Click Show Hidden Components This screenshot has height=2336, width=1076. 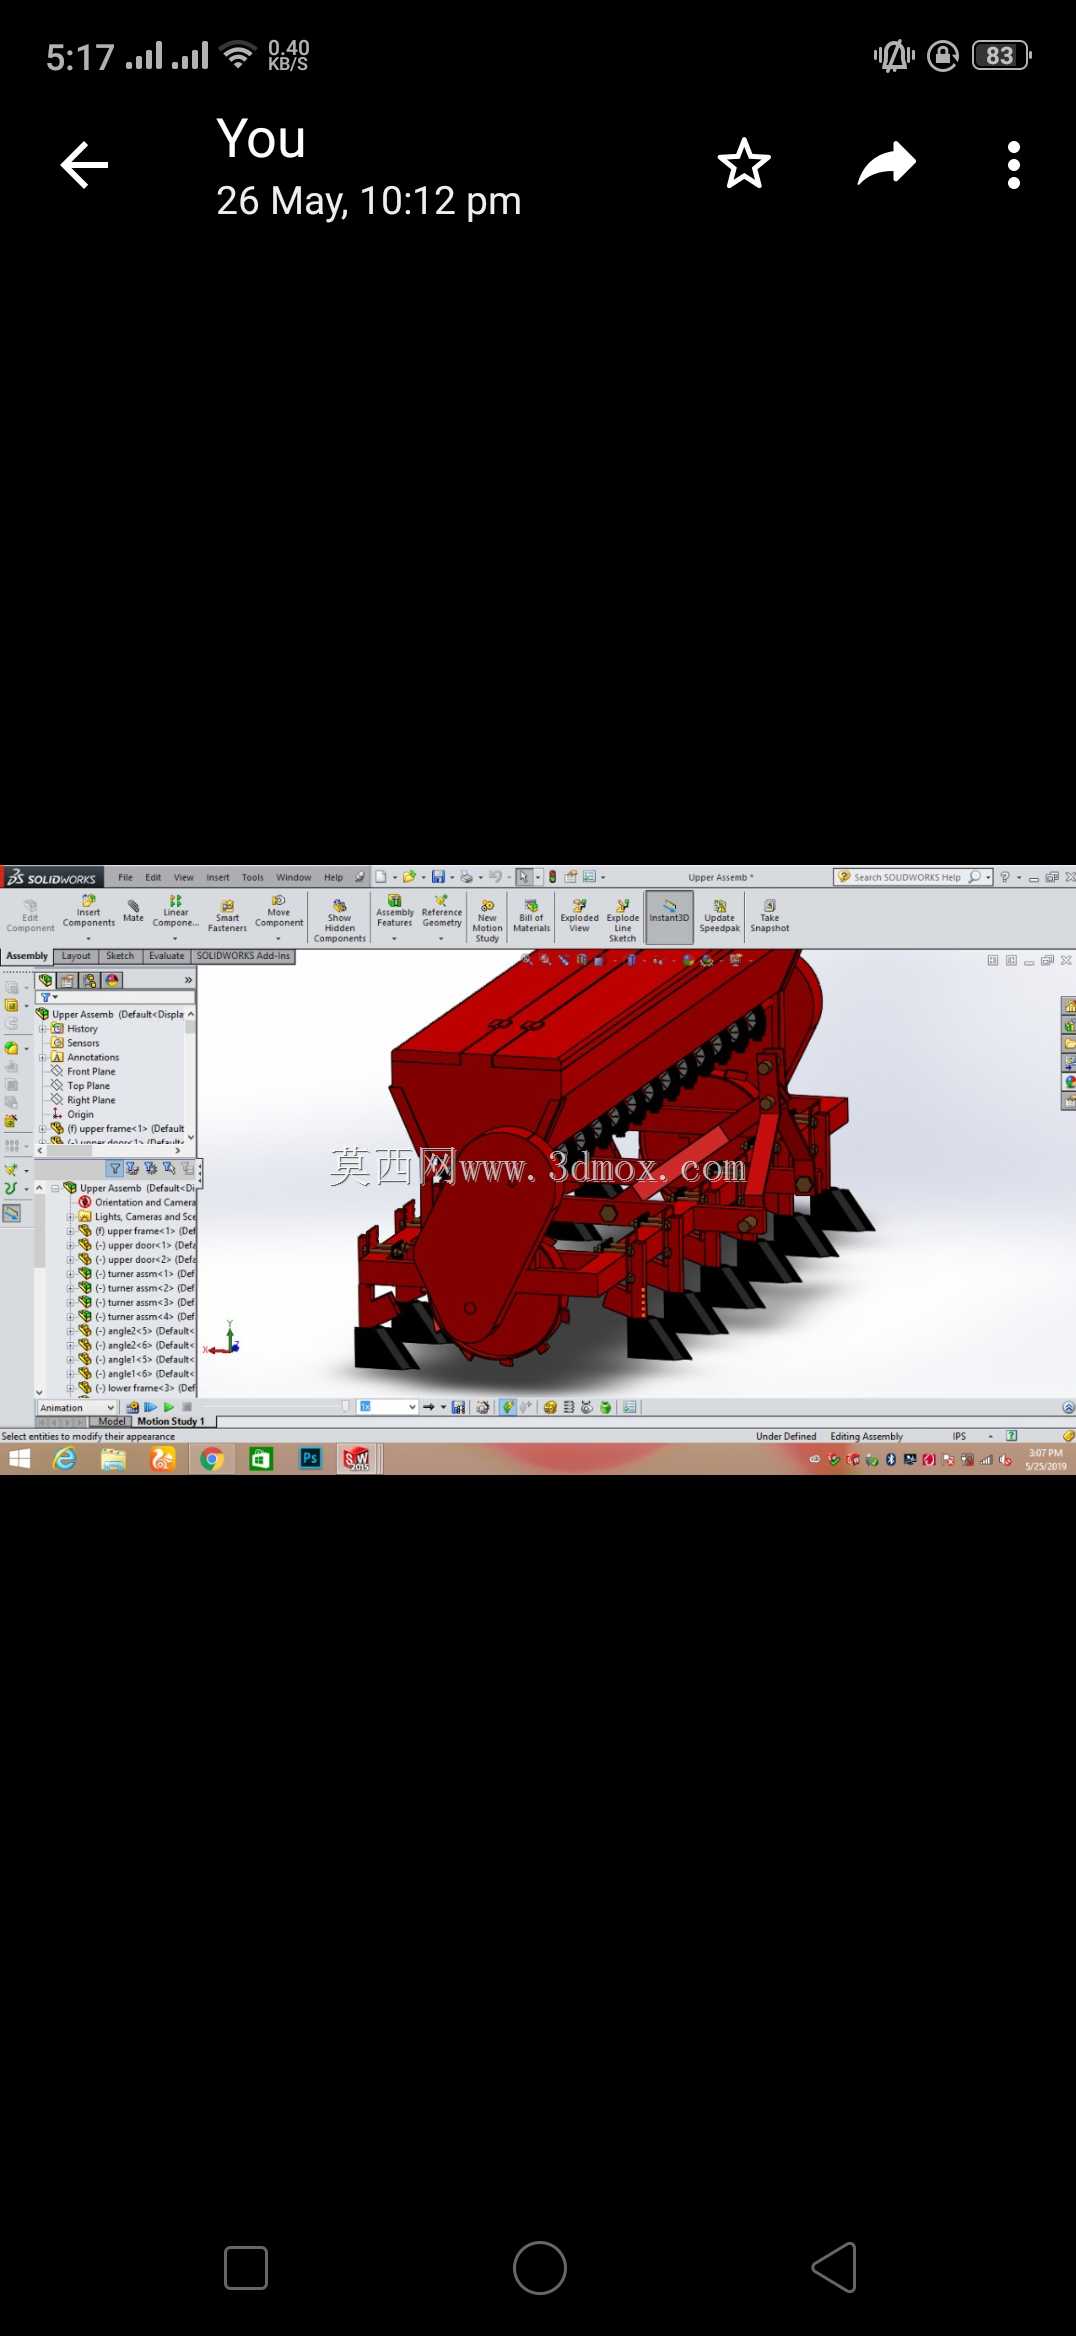340,921
